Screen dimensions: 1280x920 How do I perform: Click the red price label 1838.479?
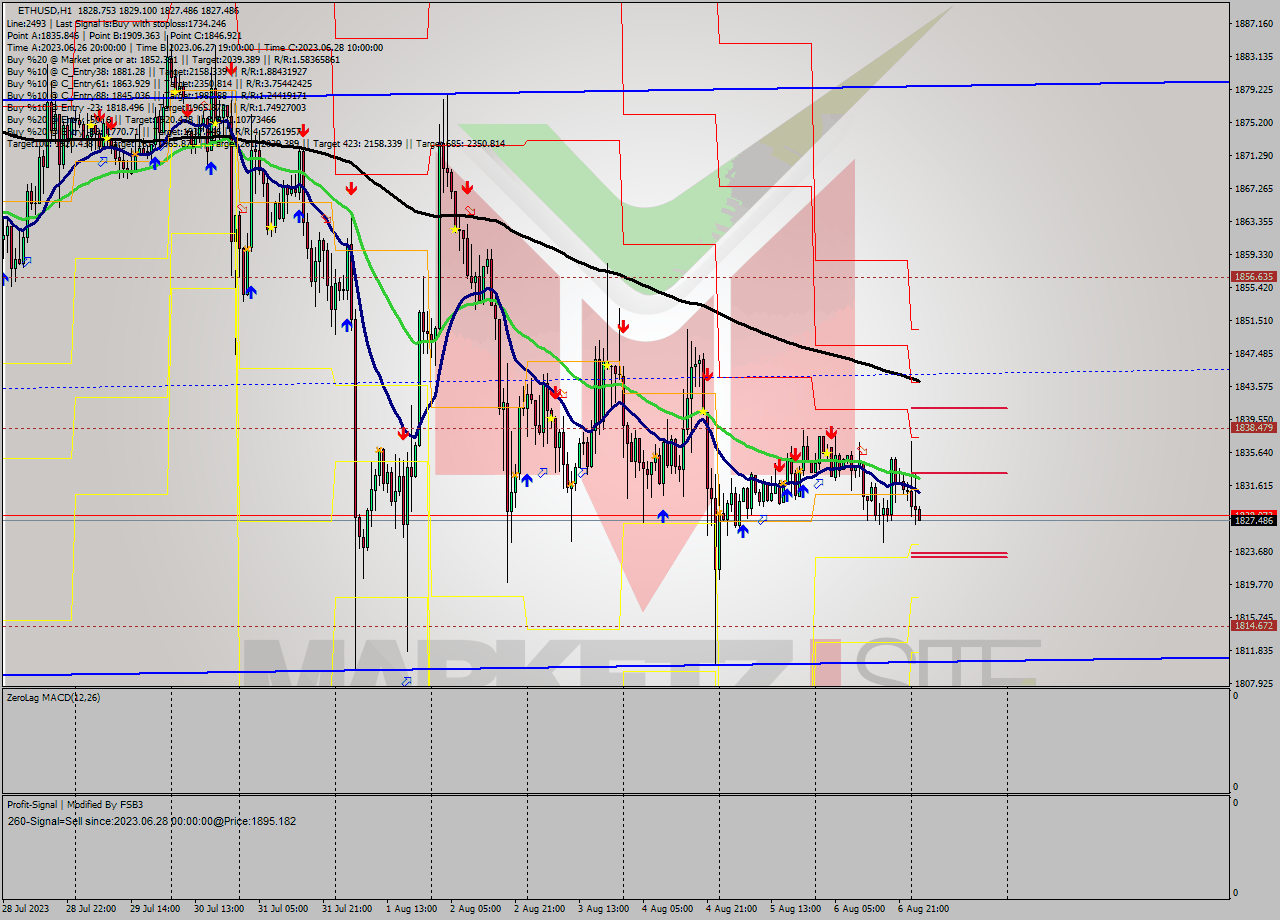1252,429
